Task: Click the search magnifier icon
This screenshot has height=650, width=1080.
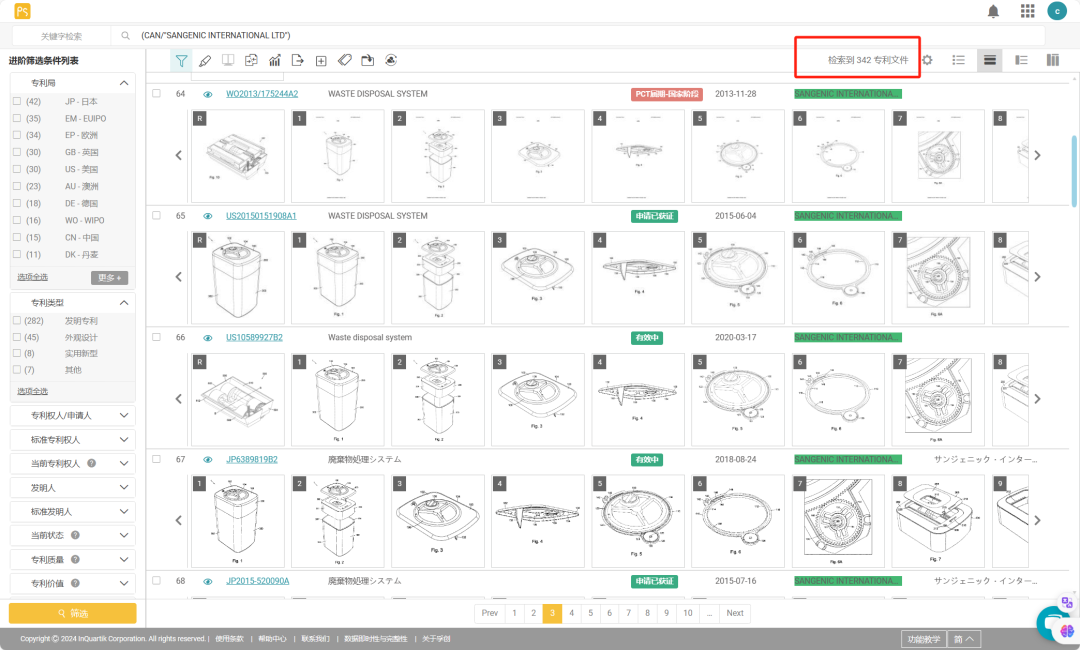Action: 125,35
